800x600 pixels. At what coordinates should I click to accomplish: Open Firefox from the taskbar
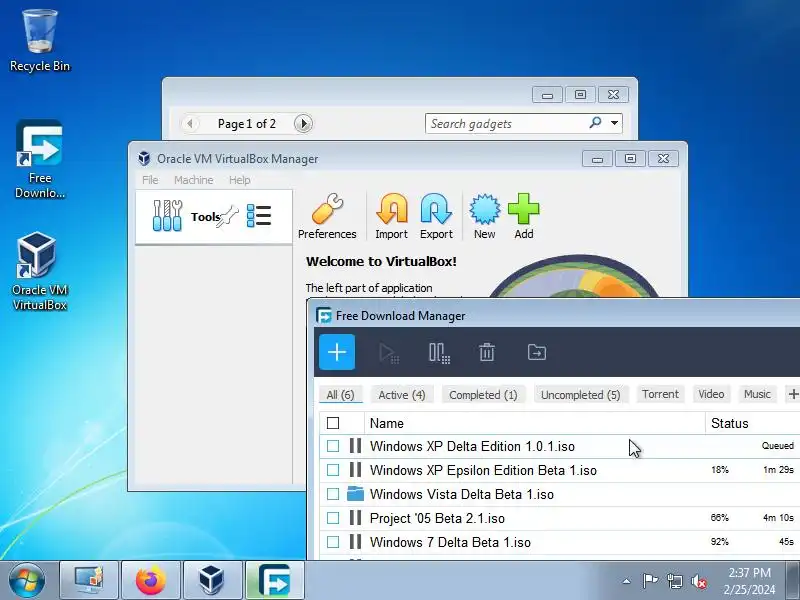point(151,581)
